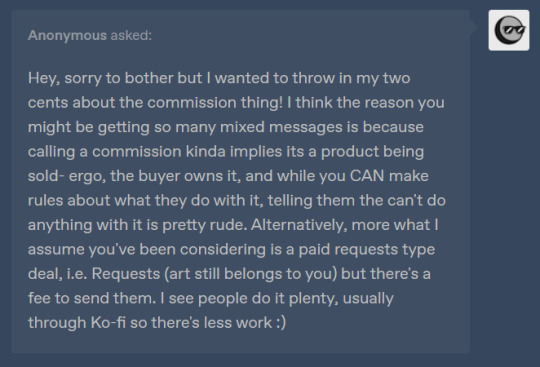Image resolution: width=540 pixels, height=367 pixels.
Task: Click the capitalized word 'CAN'
Action: (x=367, y=176)
